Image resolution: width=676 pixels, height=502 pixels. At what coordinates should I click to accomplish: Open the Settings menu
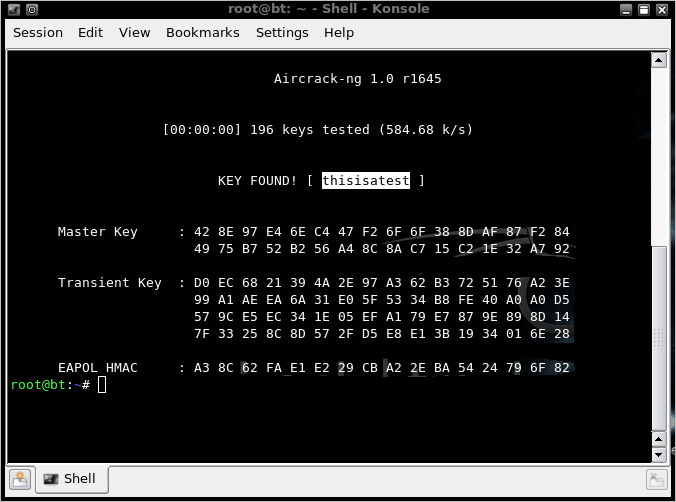point(282,33)
